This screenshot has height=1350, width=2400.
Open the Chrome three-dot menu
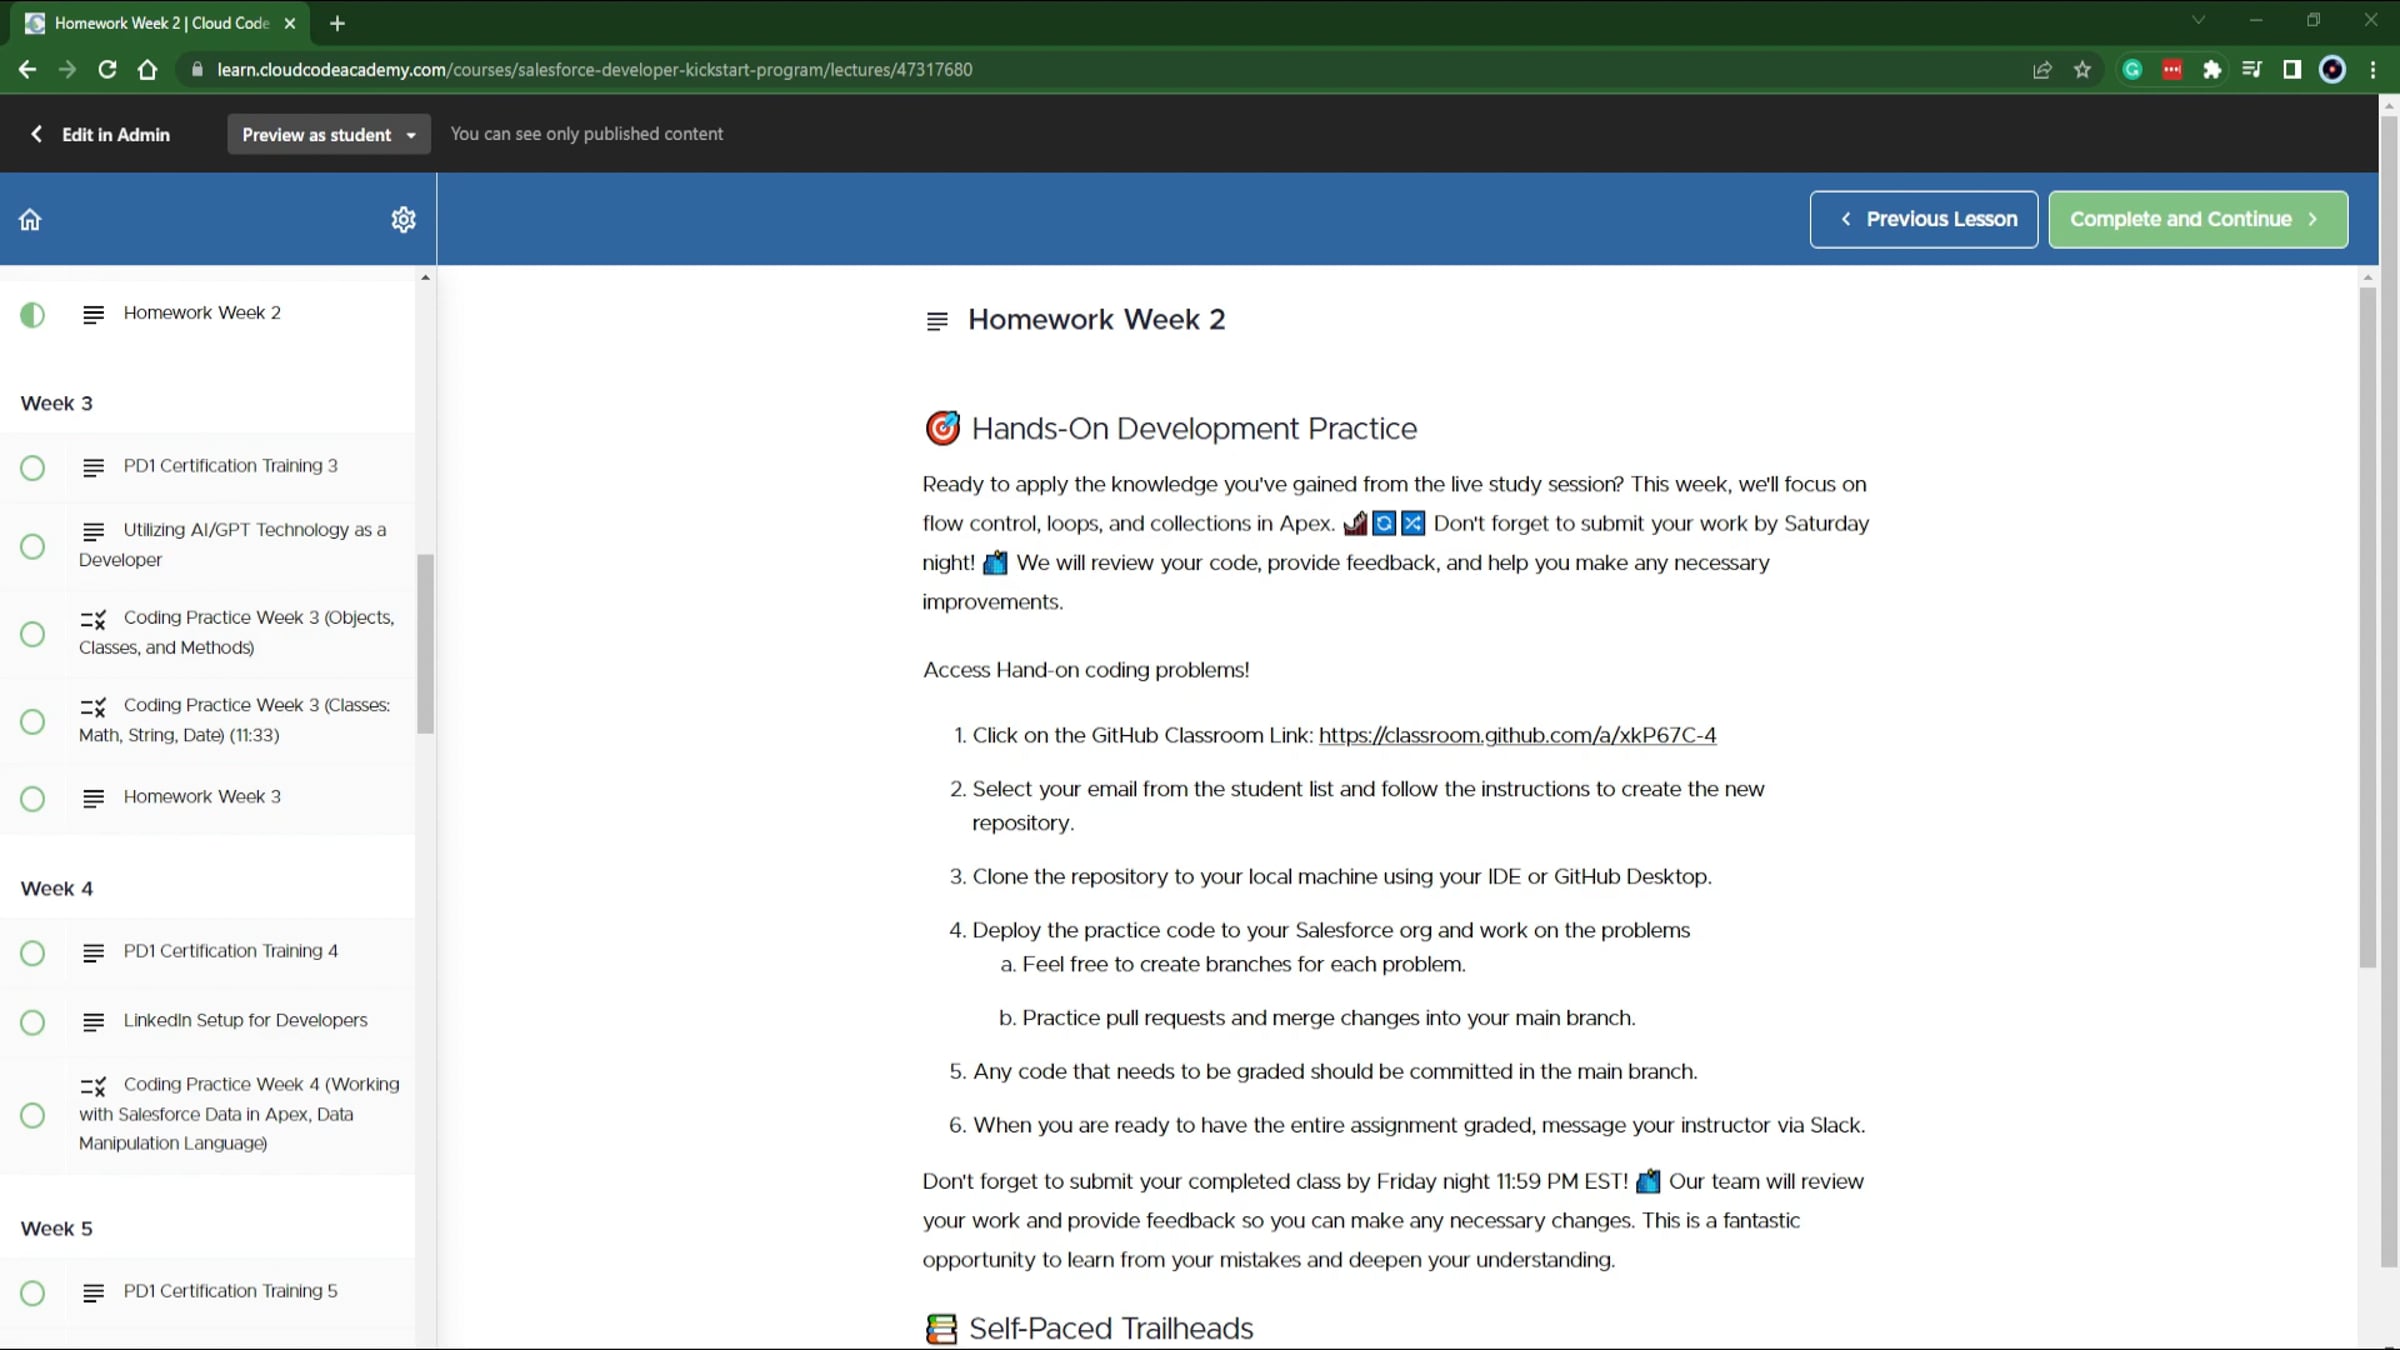pyautogui.click(x=2373, y=69)
